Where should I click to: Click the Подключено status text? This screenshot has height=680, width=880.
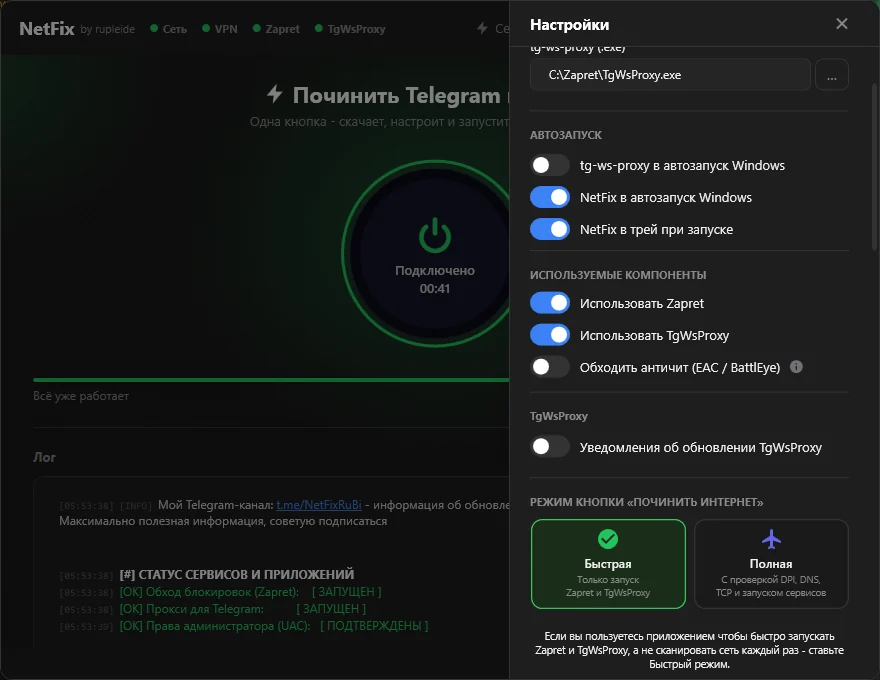pos(435,270)
